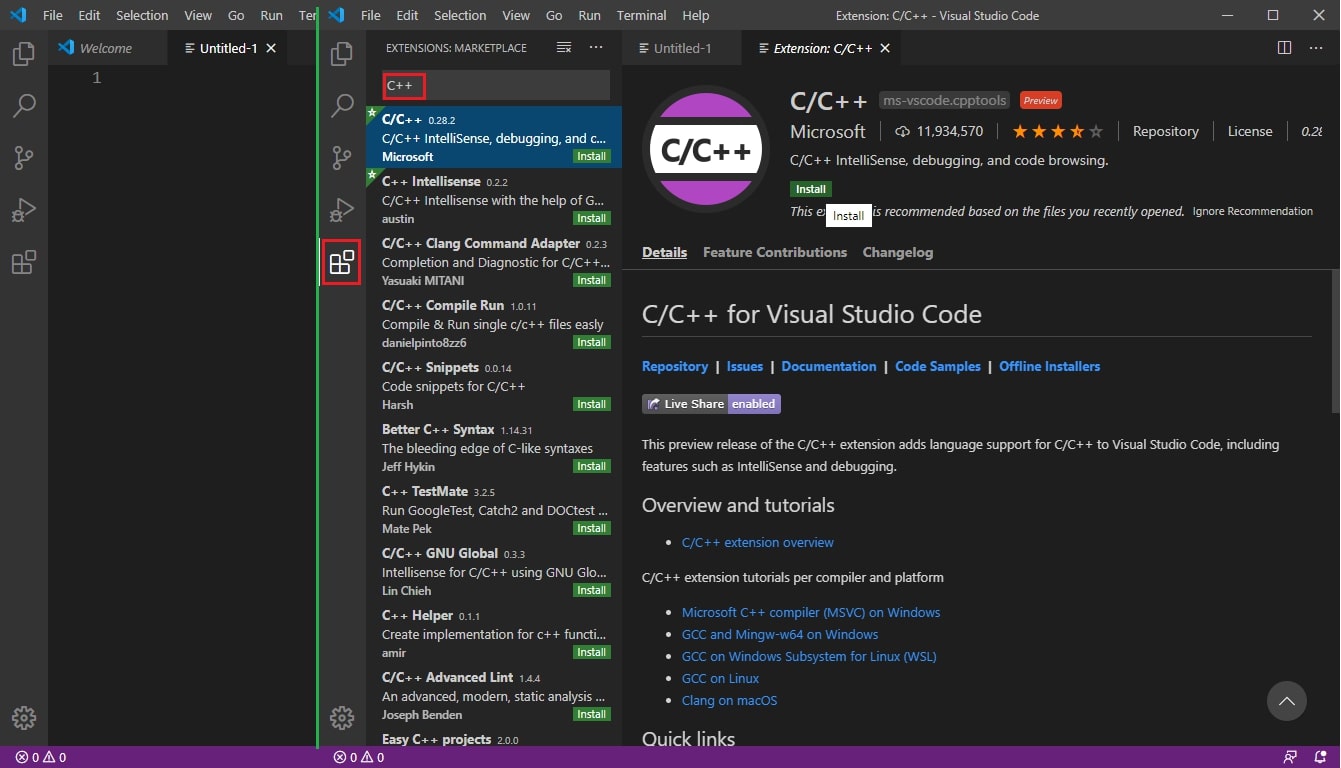Open the Explorer view in the activity bar

click(x=342, y=54)
